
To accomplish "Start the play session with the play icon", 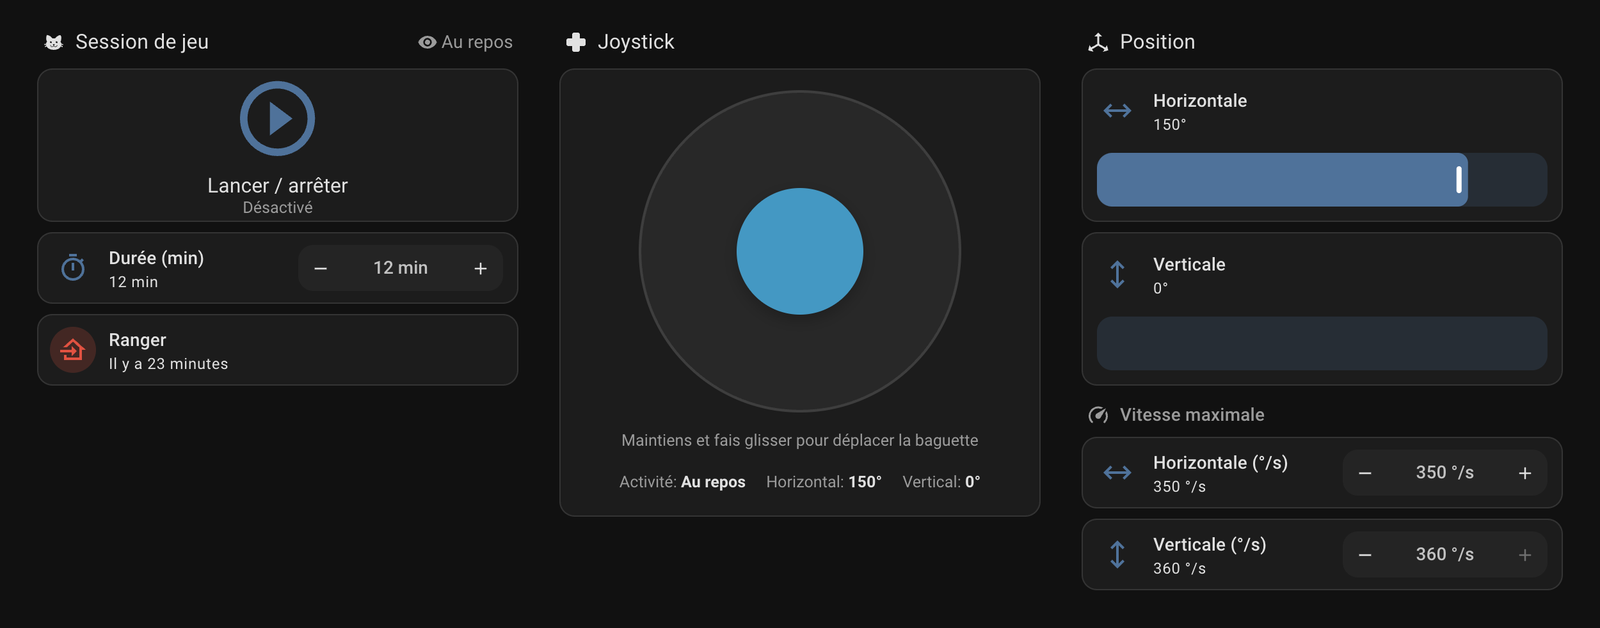I will pyautogui.click(x=277, y=119).
